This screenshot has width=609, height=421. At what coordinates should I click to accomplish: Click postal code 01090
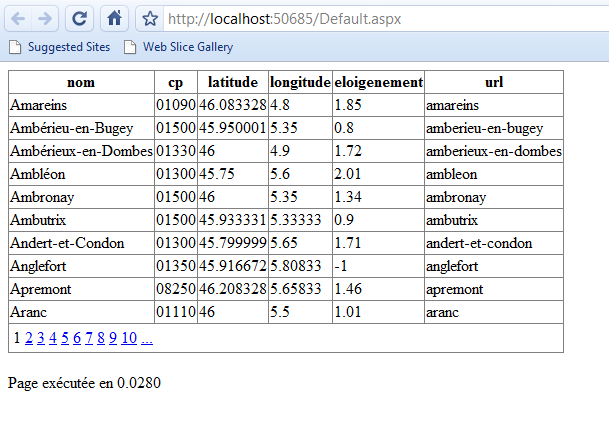(176, 105)
